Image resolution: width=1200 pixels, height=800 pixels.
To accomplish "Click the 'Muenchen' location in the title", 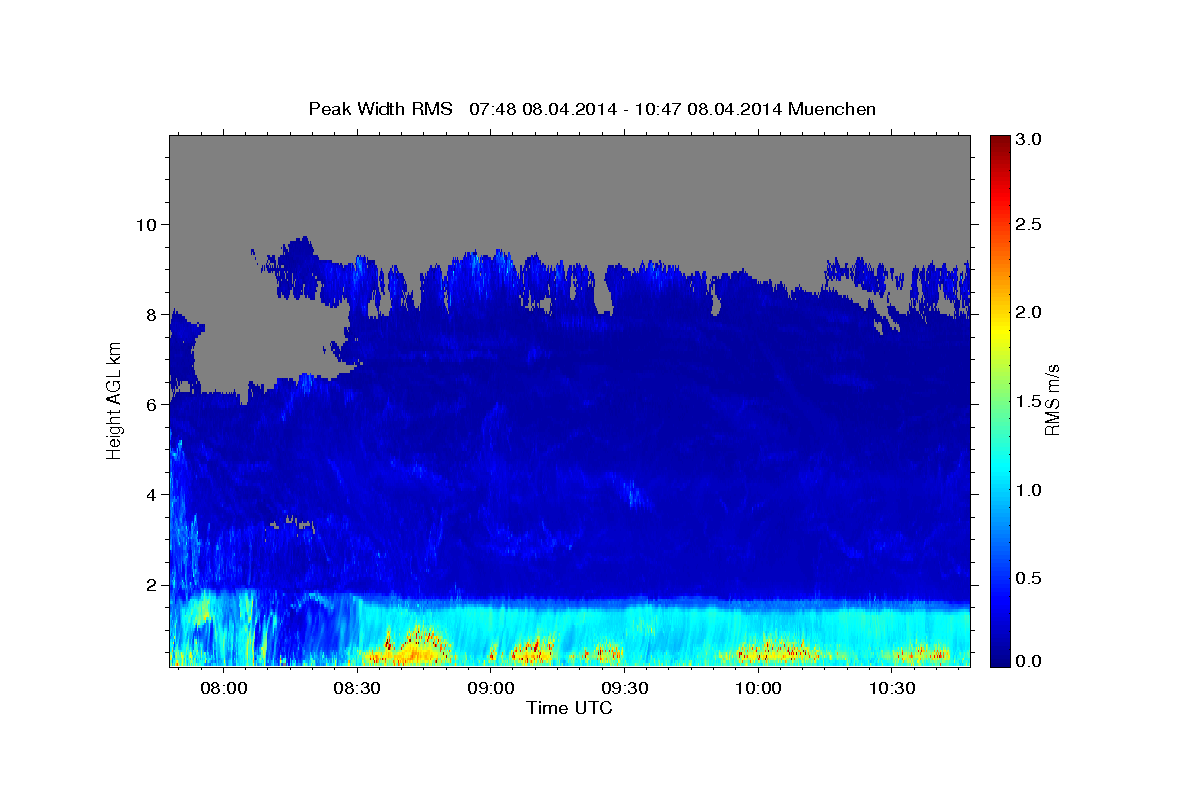I will point(832,109).
